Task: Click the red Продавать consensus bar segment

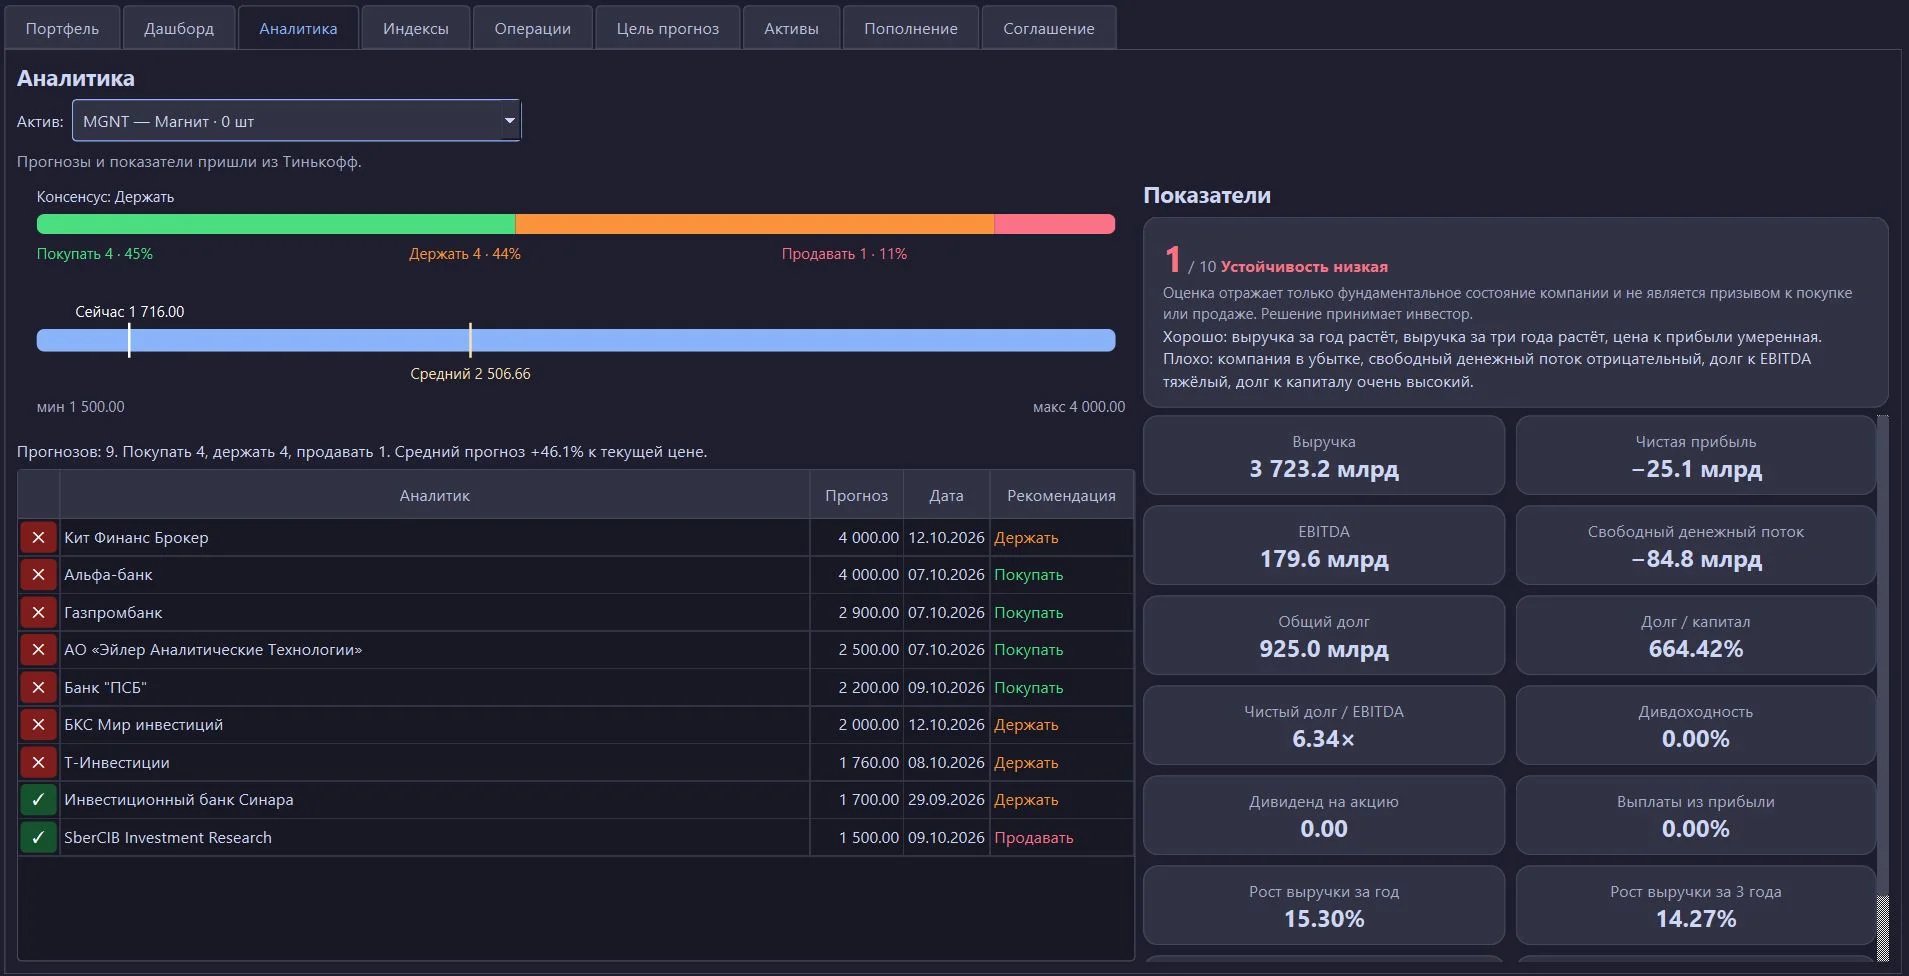Action: pyautogui.click(x=1055, y=224)
